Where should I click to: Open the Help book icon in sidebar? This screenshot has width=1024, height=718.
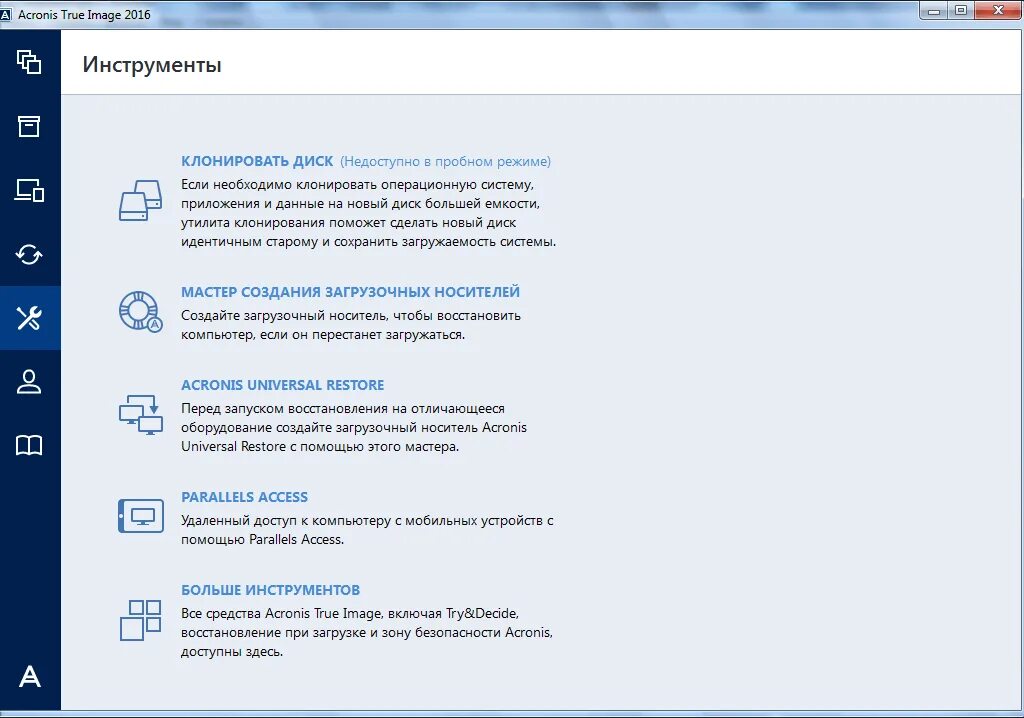tap(29, 446)
